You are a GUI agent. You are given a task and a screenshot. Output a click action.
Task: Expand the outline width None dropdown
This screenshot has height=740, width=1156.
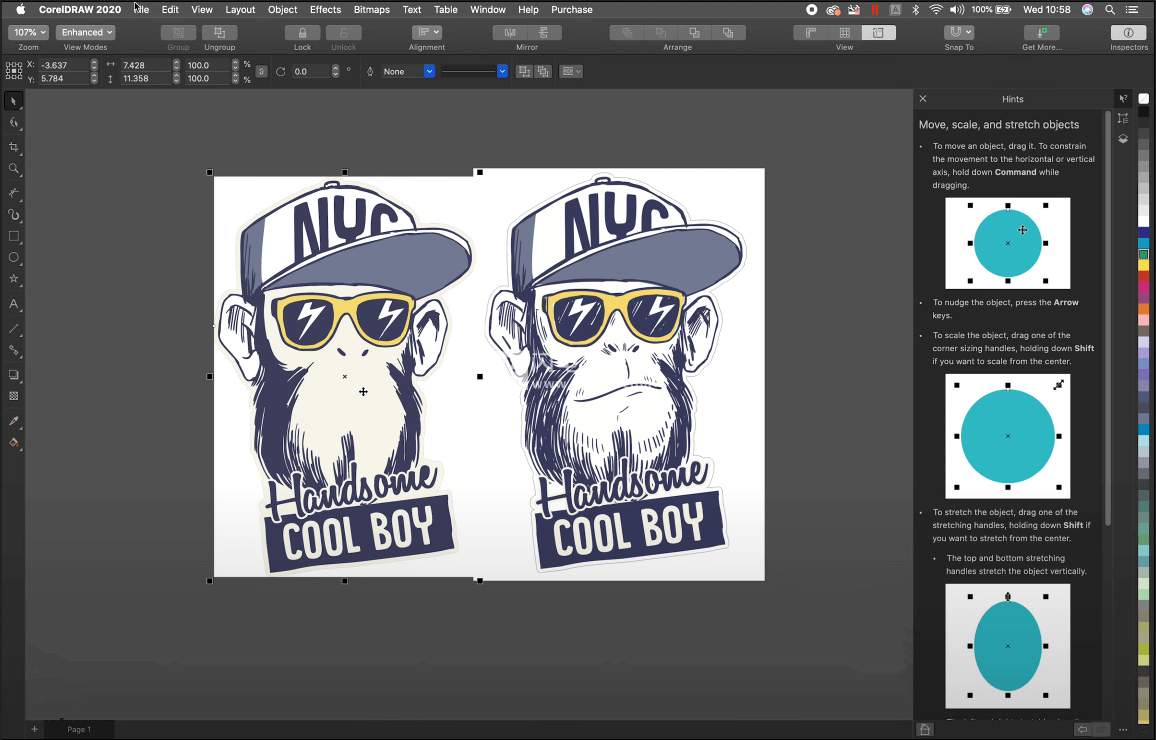(x=429, y=72)
